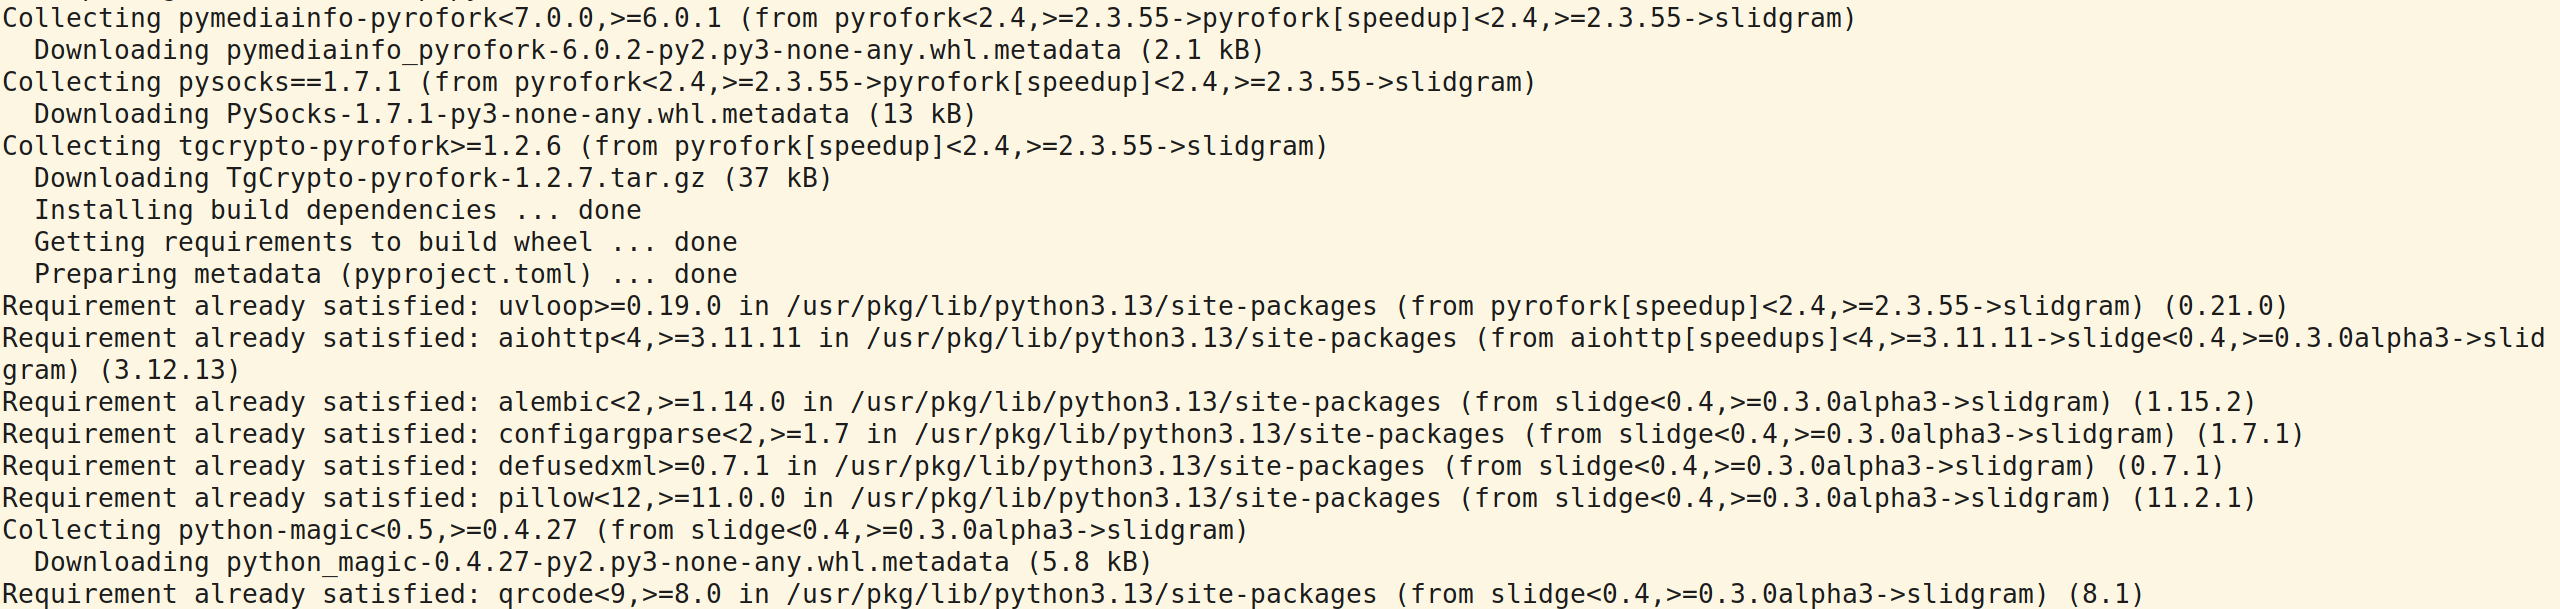This screenshot has width=2560, height=609.
Task: Click the 'defusedxml>=0.7.1' requirement text
Action: pyautogui.click(x=633, y=466)
